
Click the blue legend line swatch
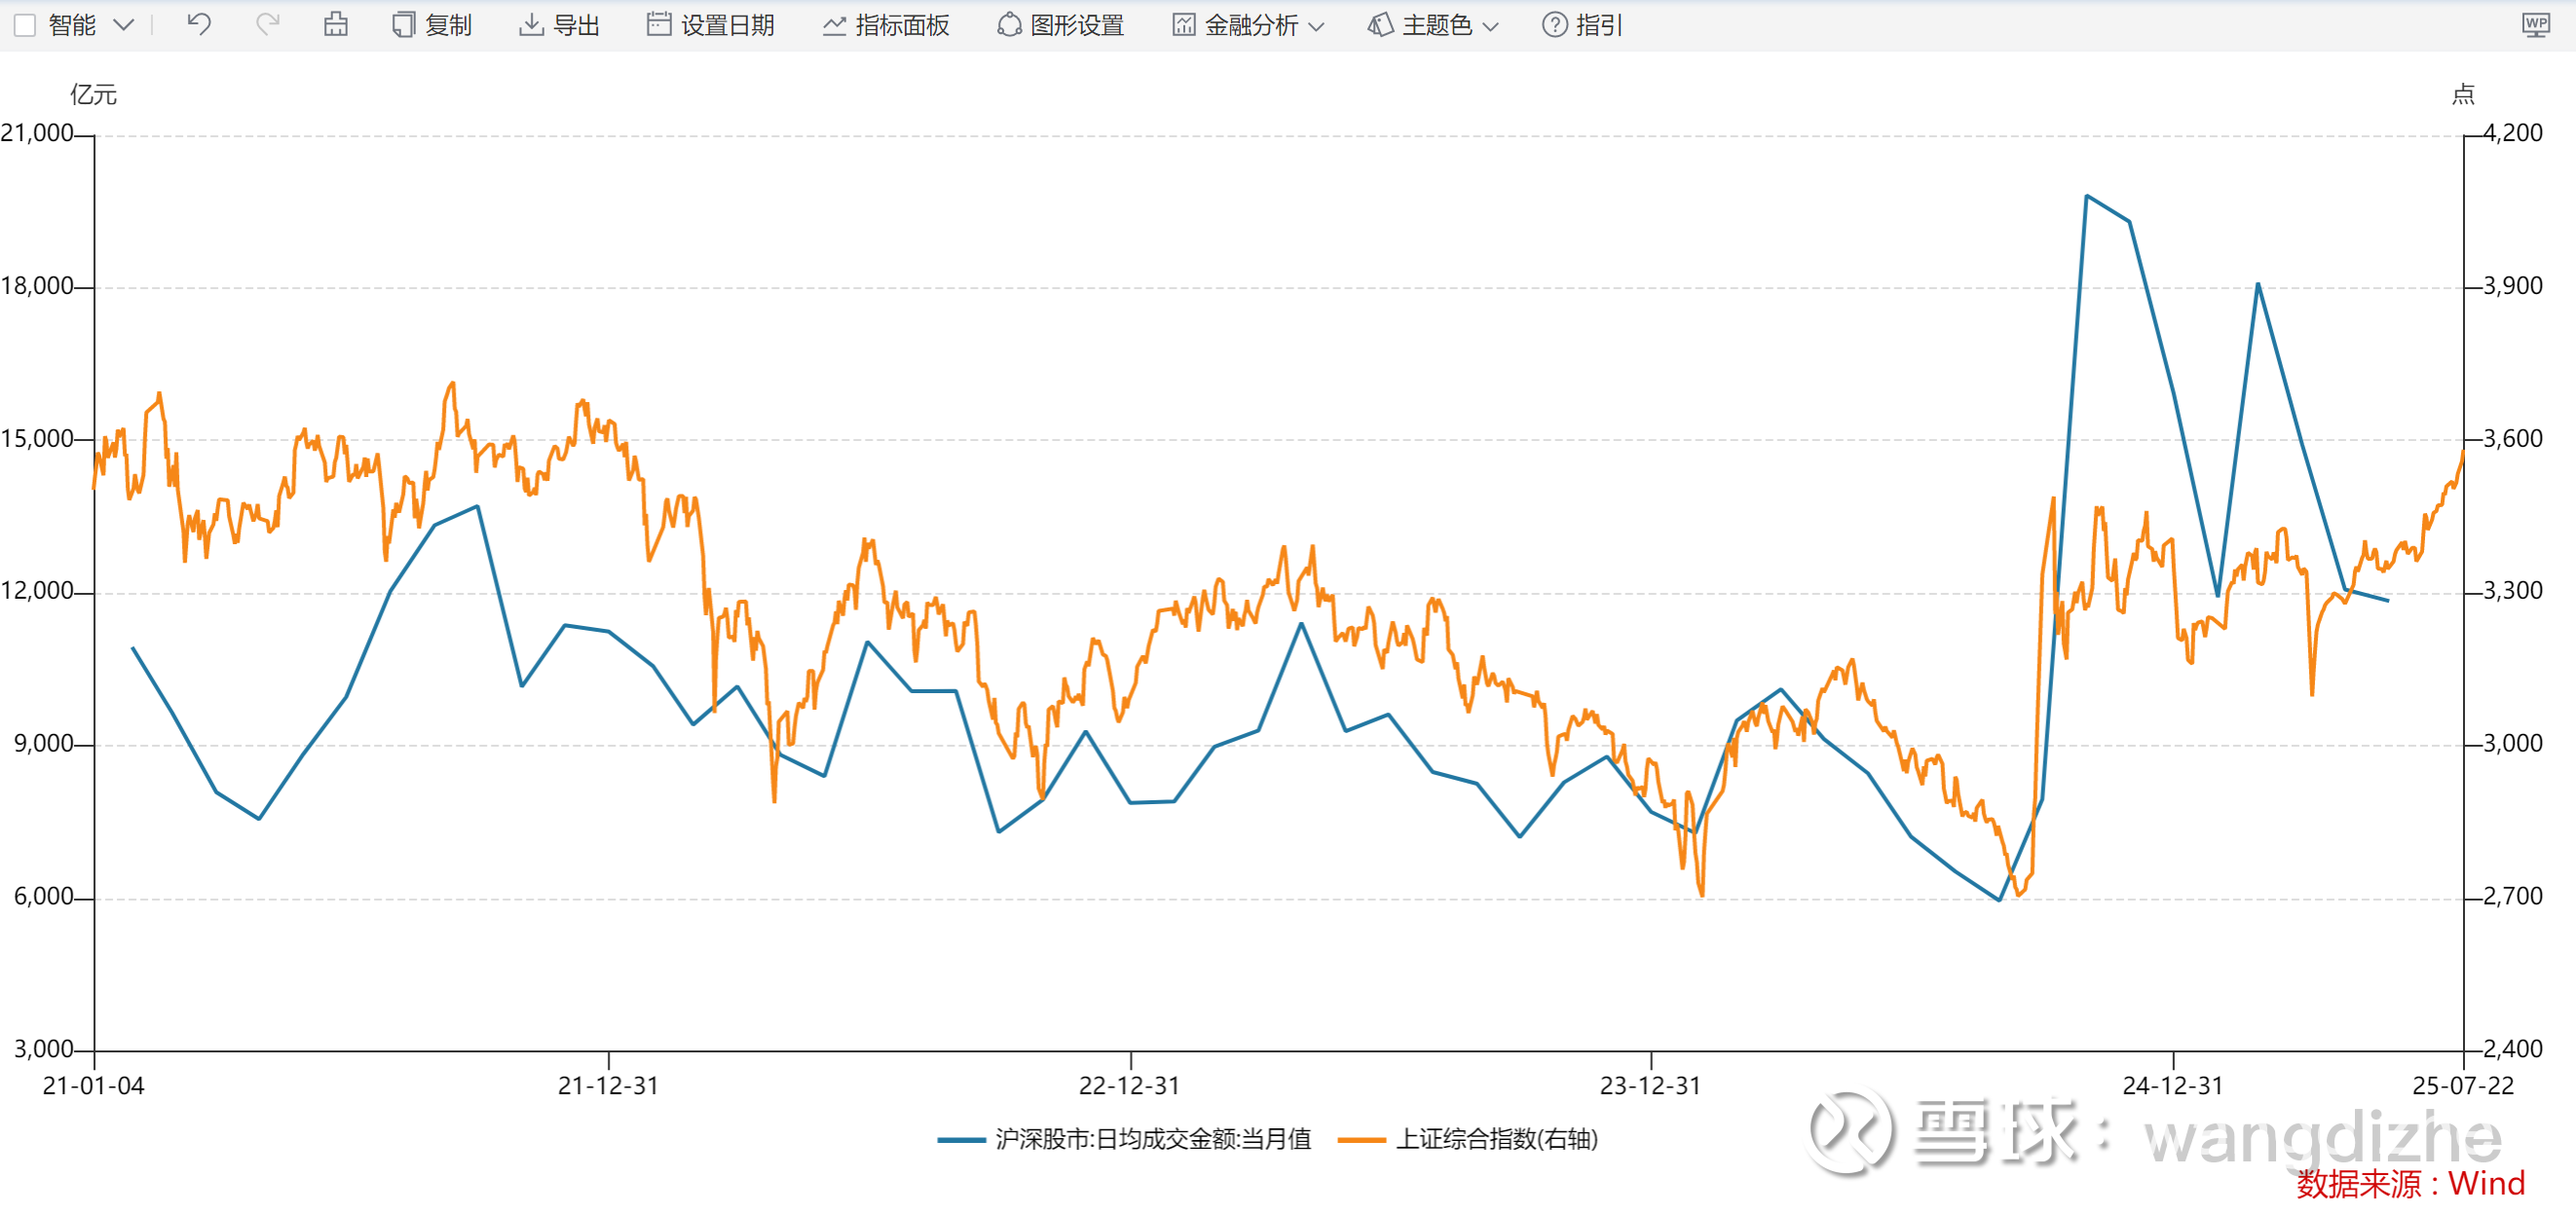pos(962,1140)
